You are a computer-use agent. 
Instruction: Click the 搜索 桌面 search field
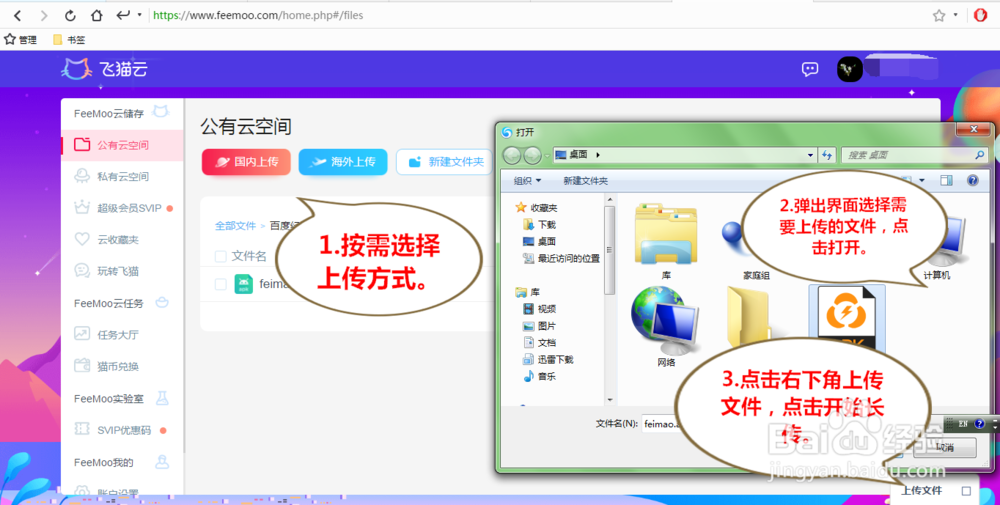[915, 155]
